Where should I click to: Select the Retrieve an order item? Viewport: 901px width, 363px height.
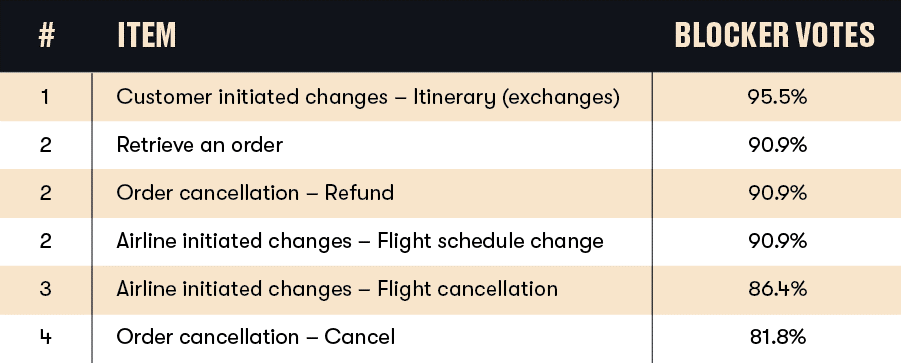(x=199, y=145)
